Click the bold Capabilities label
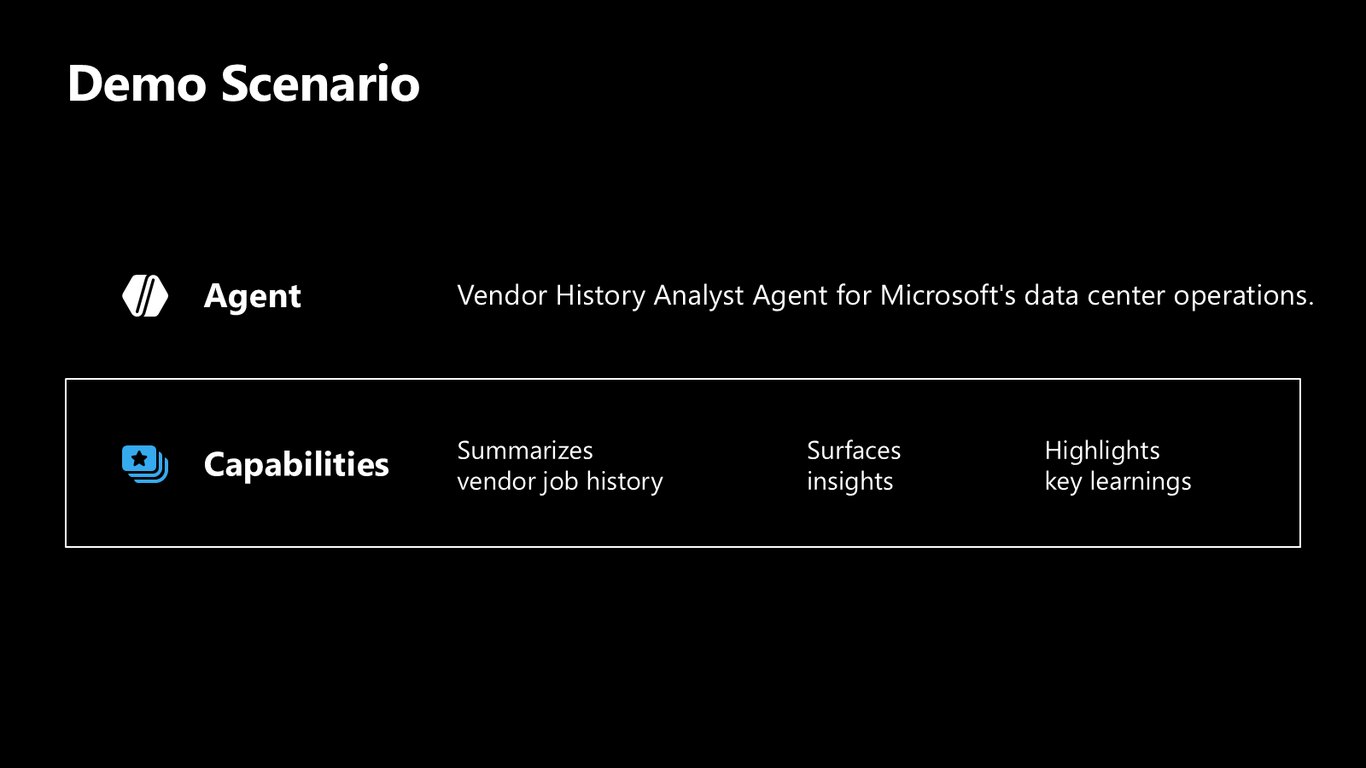 (296, 464)
